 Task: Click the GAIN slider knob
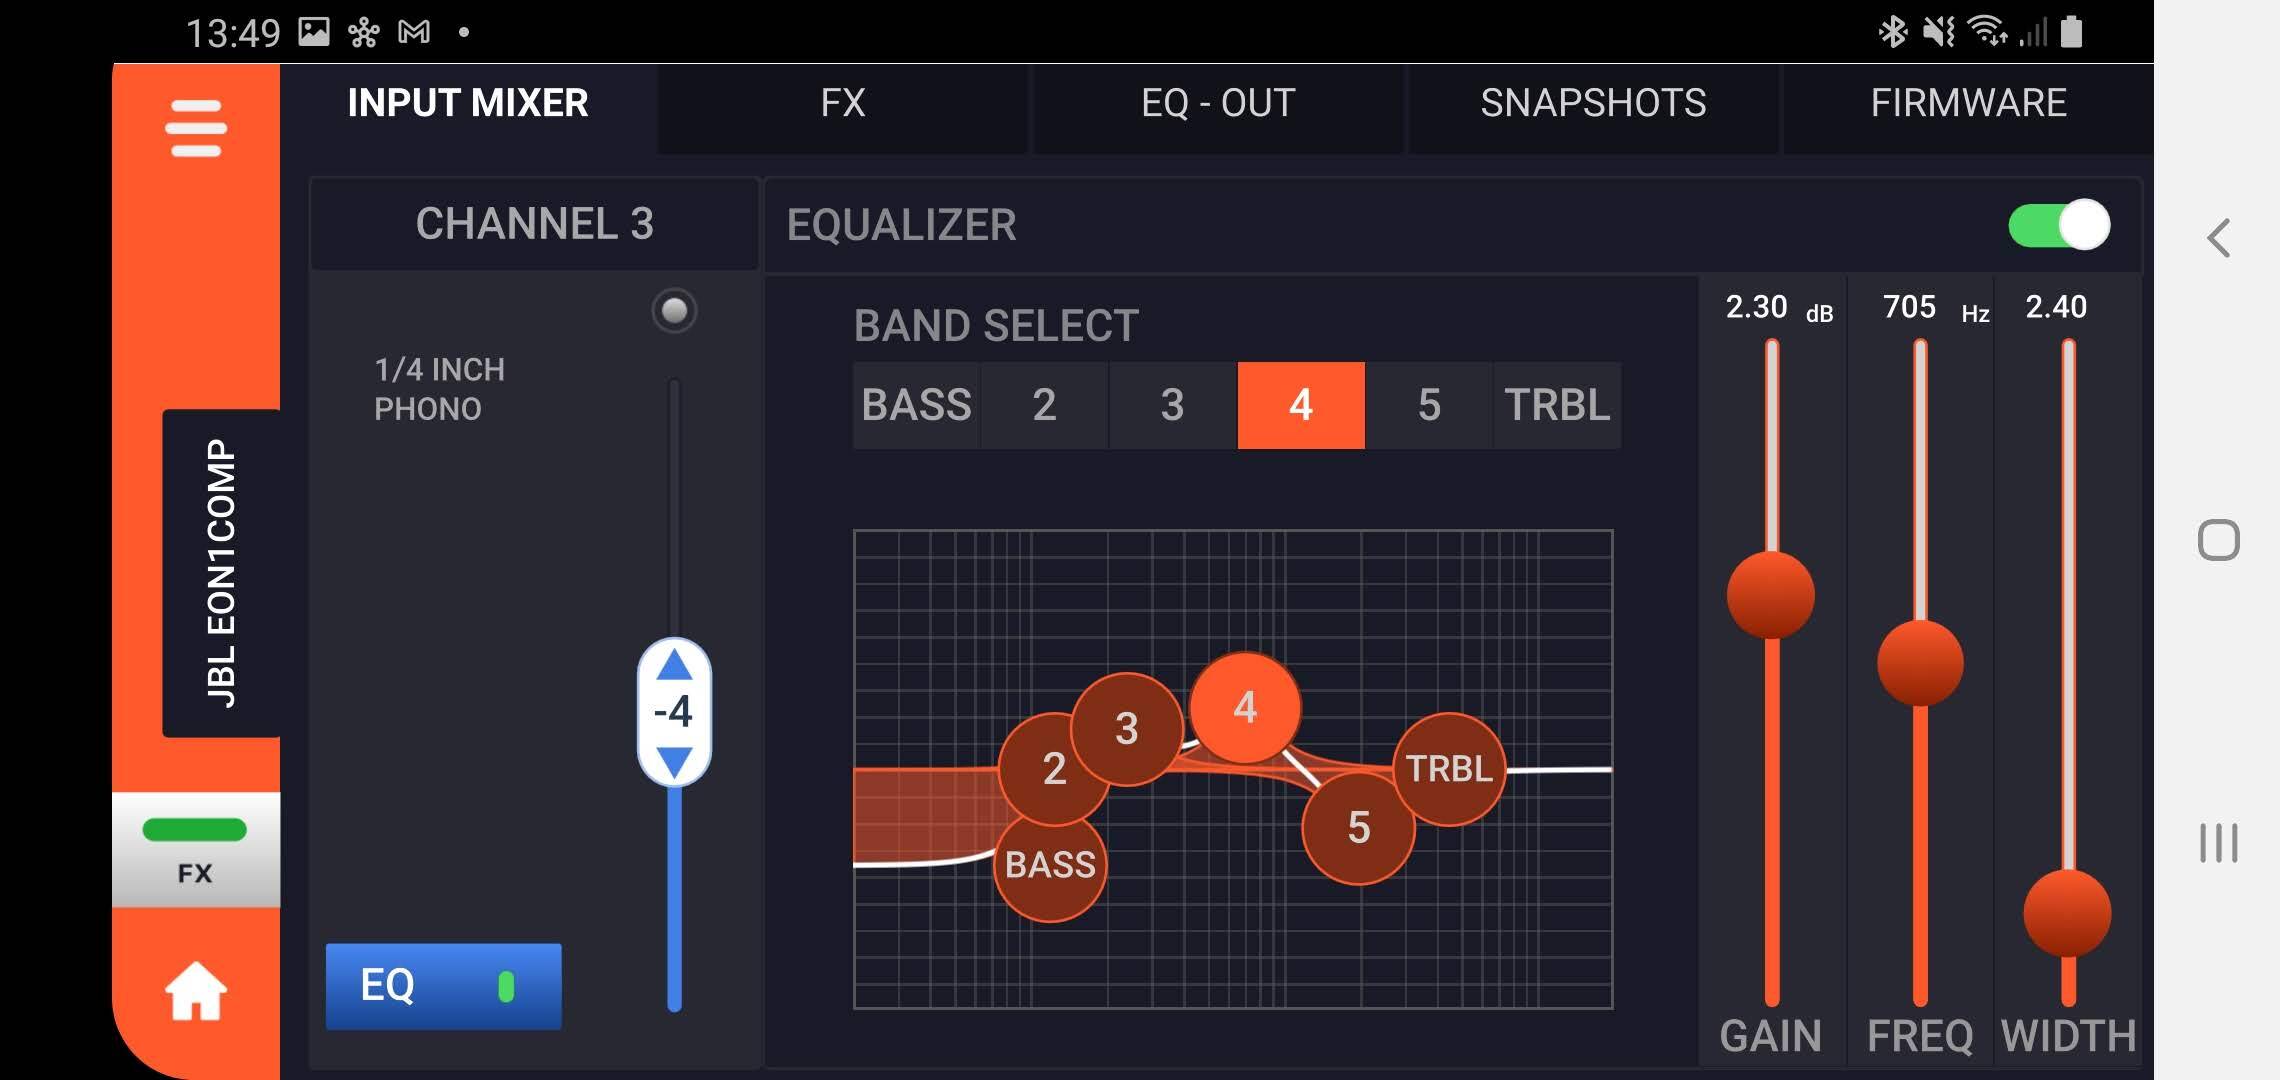[1771, 595]
